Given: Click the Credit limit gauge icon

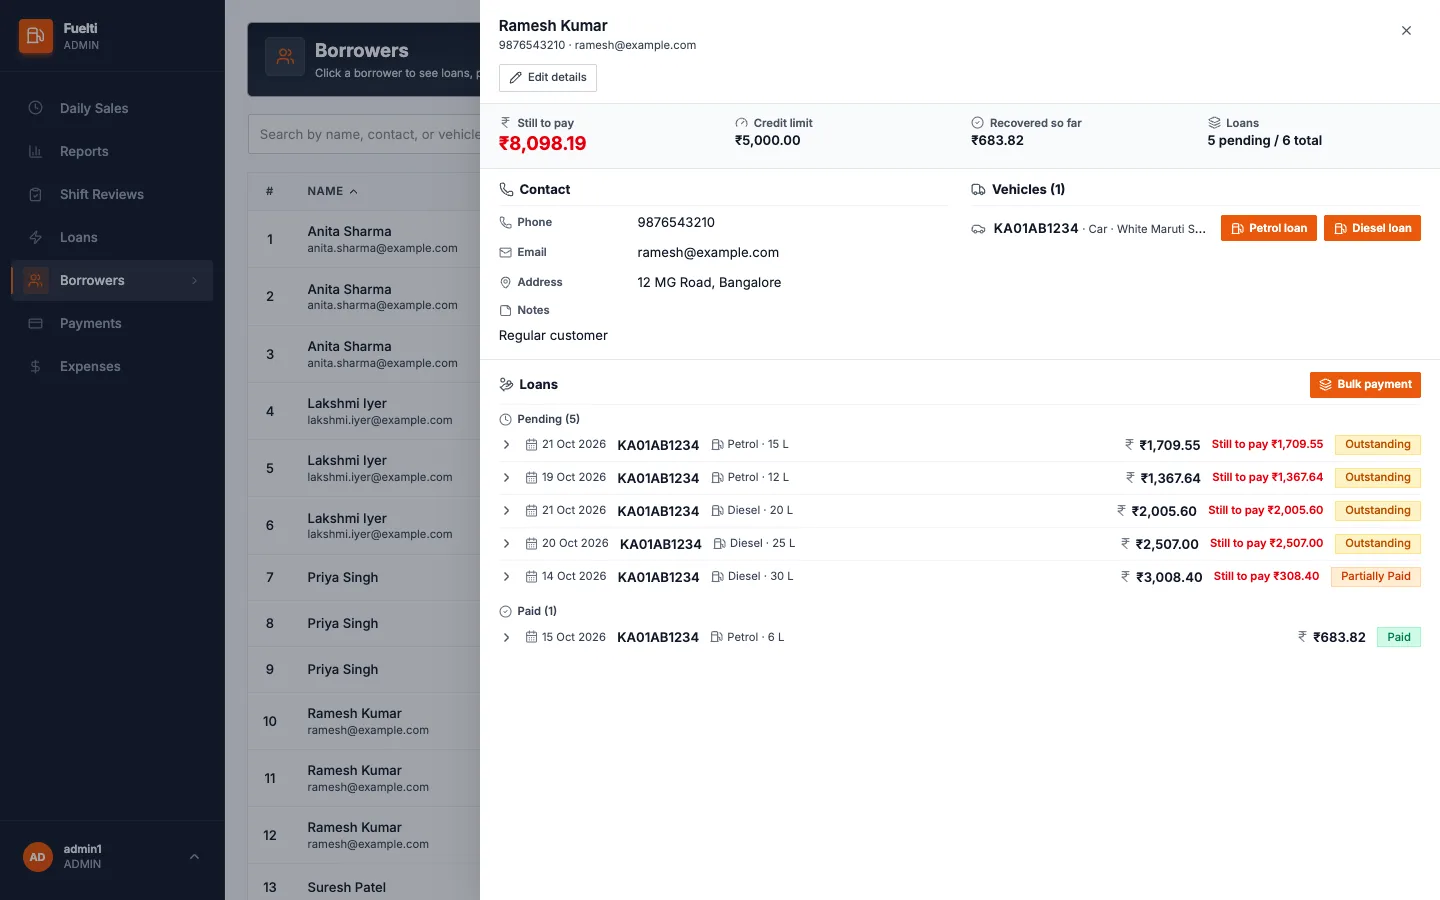Looking at the screenshot, I should pos(741,123).
